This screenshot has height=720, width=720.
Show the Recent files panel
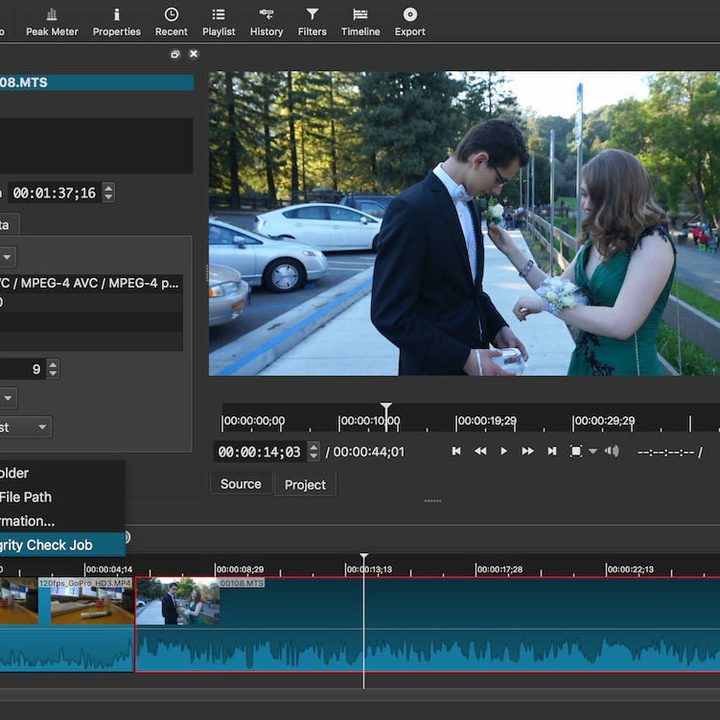tap(171, 21)
